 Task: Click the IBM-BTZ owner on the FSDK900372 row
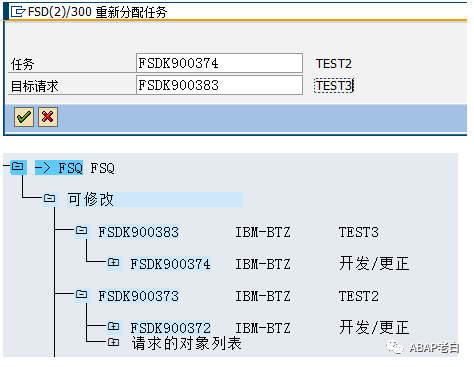263,328
